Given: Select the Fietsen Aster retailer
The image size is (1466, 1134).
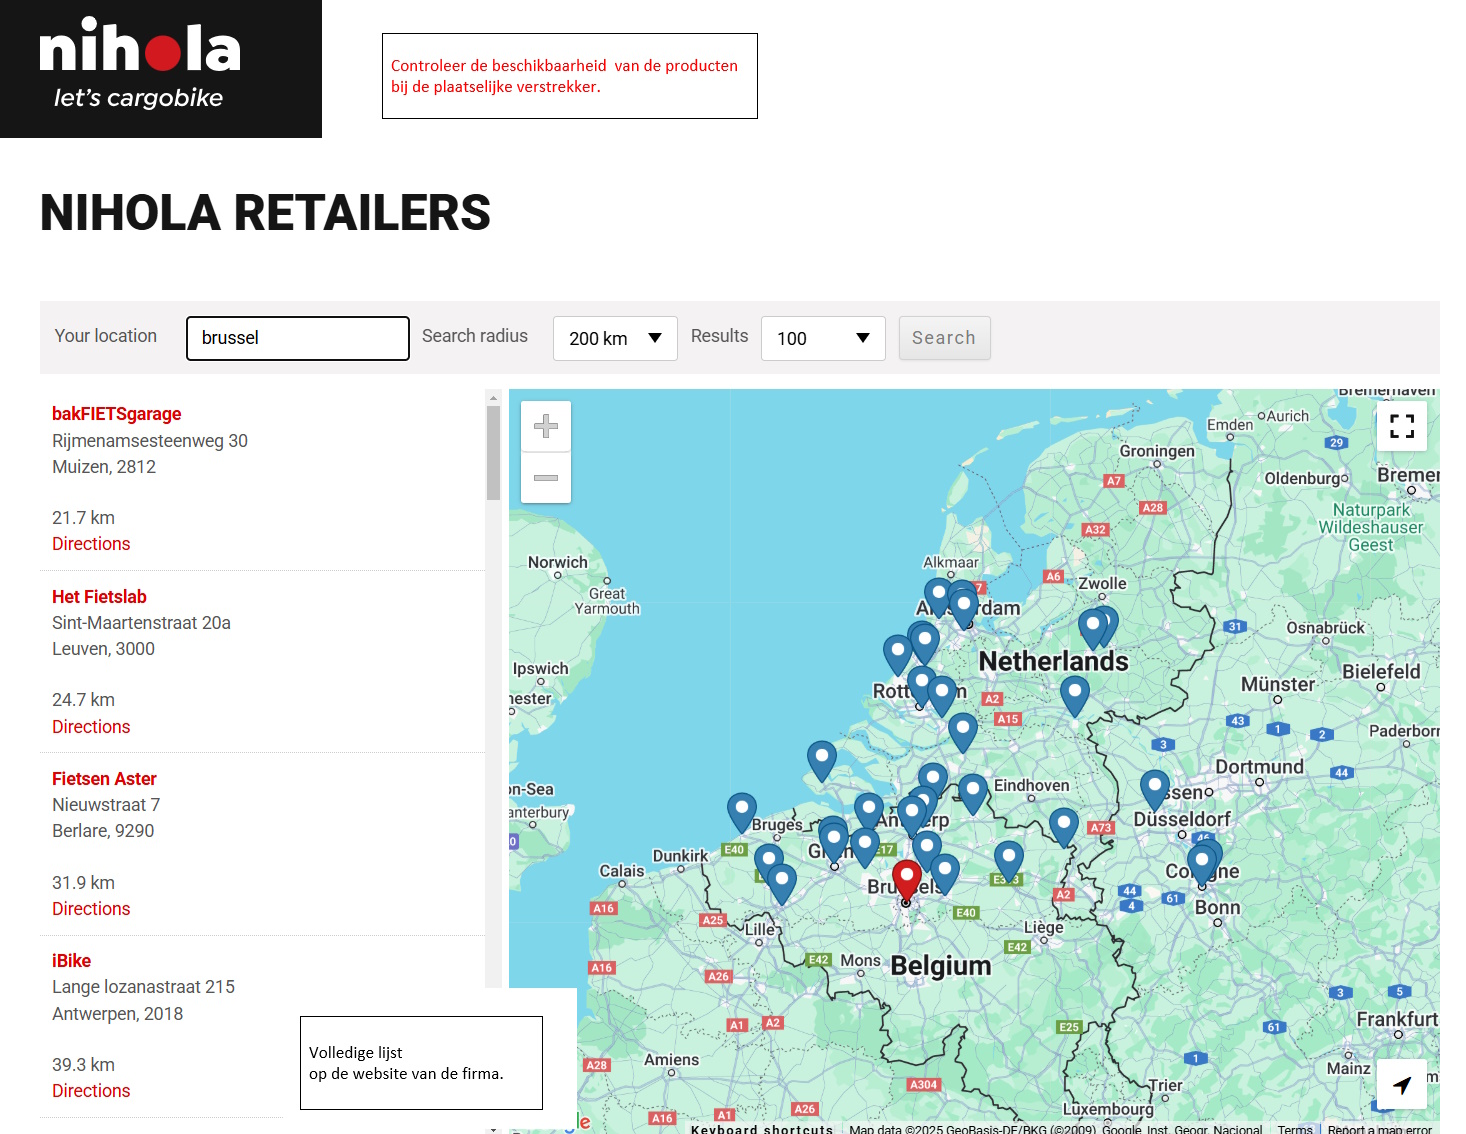Looking at the screenshot, I should [x=104, y=779].
